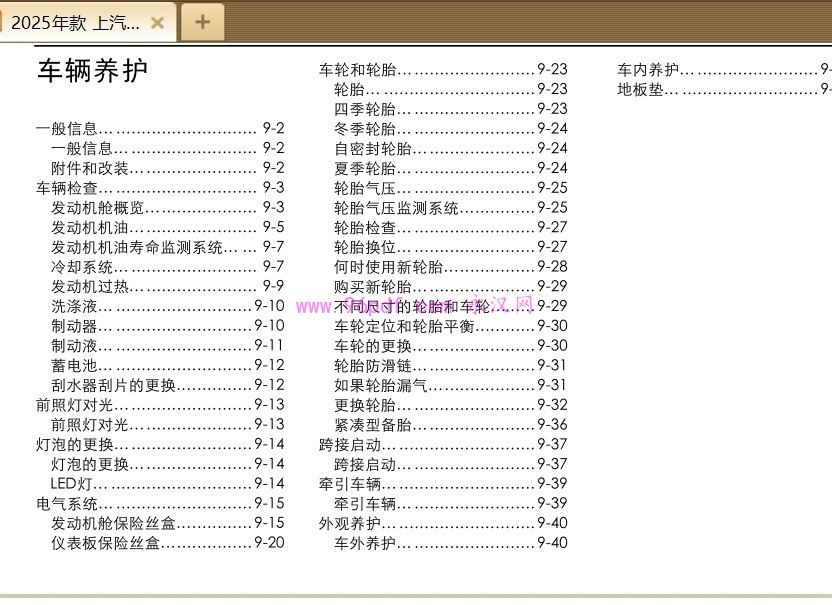
Task: Open a new tab with the plus button
Action: pyautogui.click(x=202, y=20)
